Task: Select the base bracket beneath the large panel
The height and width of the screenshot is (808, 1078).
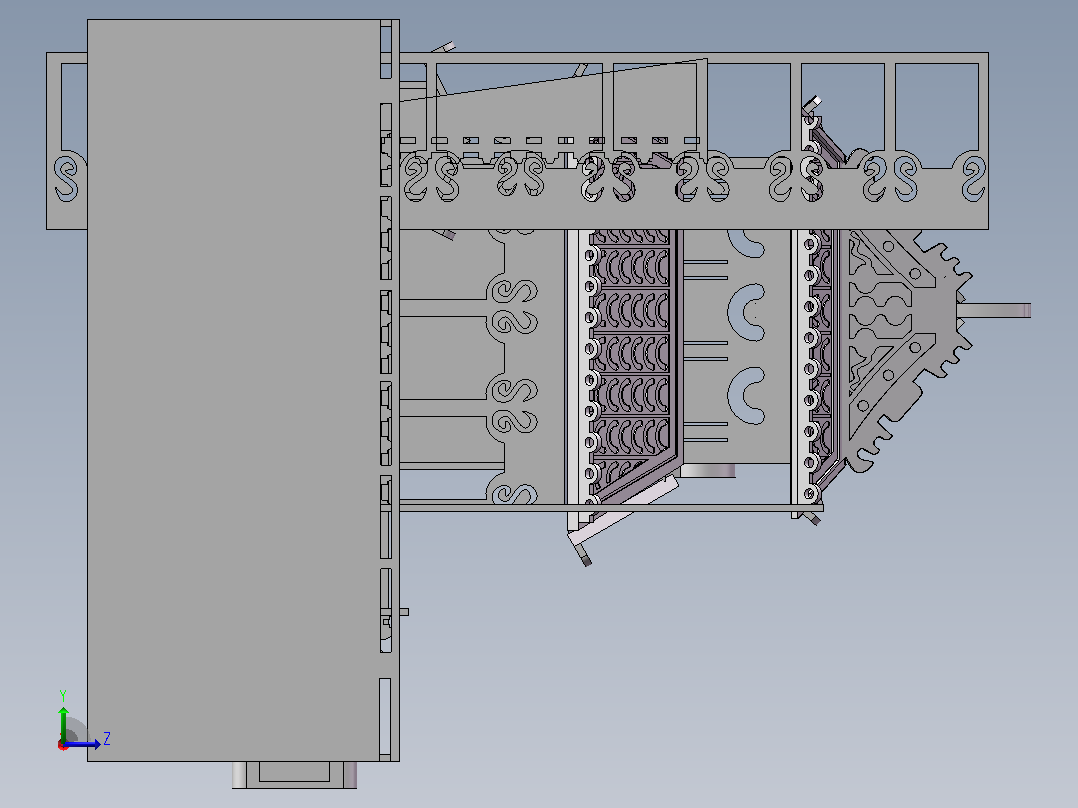Action: (294, 774)
